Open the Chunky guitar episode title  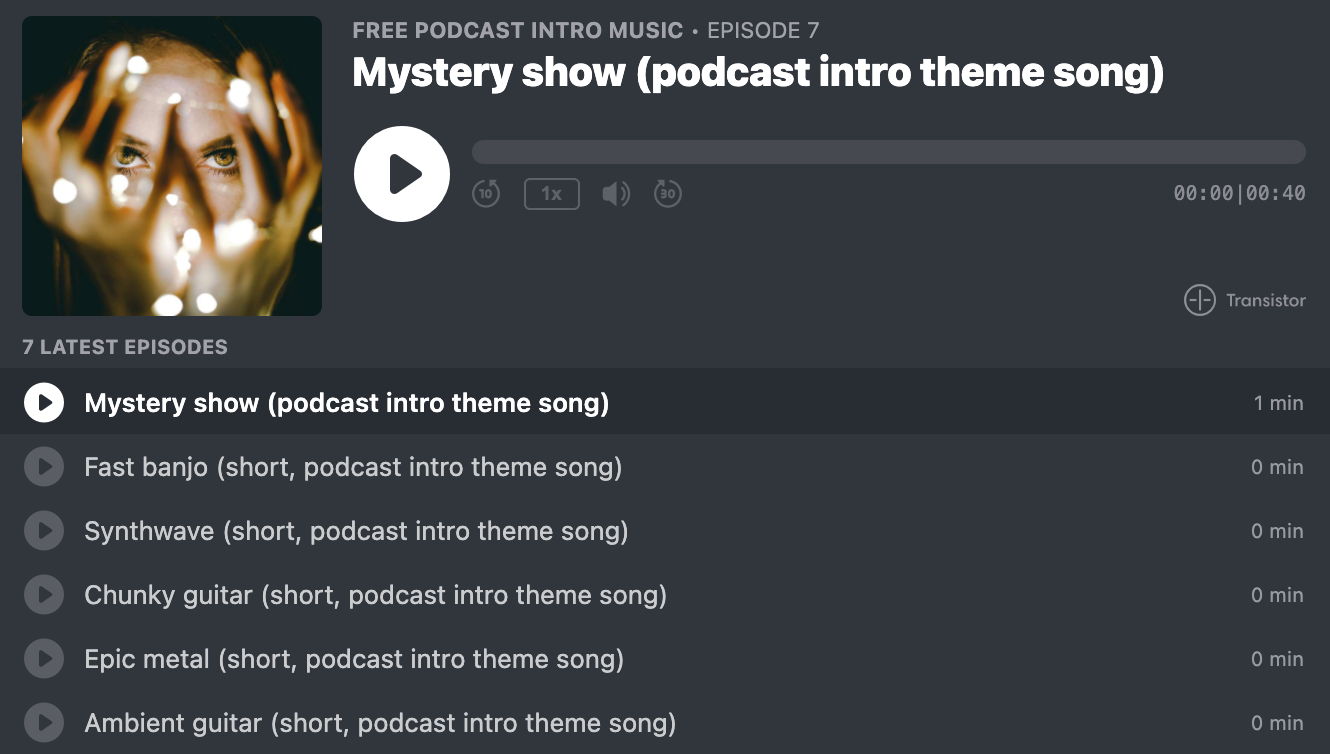coord(375,595)
